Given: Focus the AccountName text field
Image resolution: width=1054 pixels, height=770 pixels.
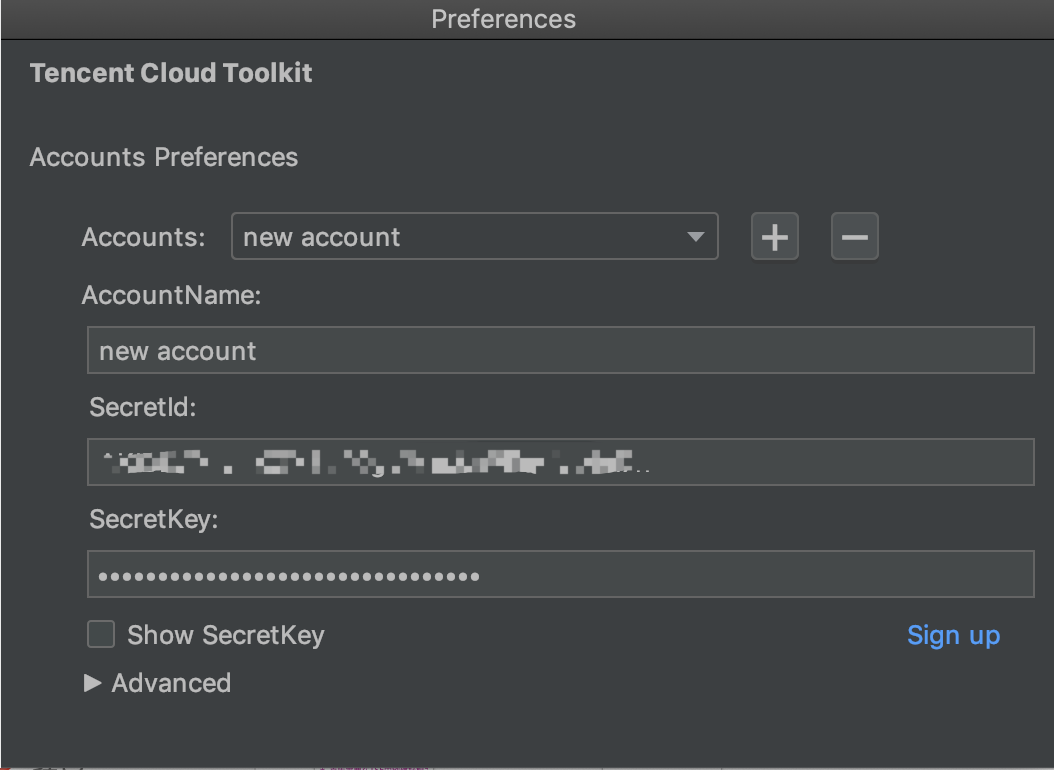Looking at the screenshot, I should 560,351.
